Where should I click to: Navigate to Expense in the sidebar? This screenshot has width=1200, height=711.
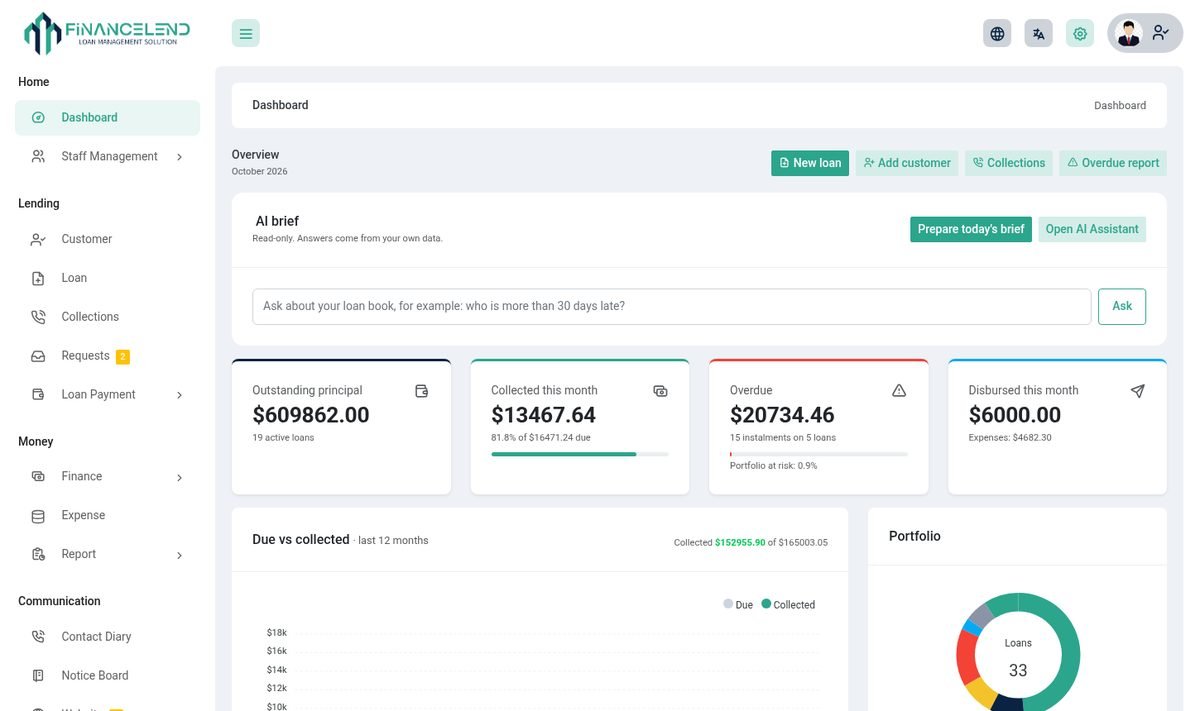point(107,516)
